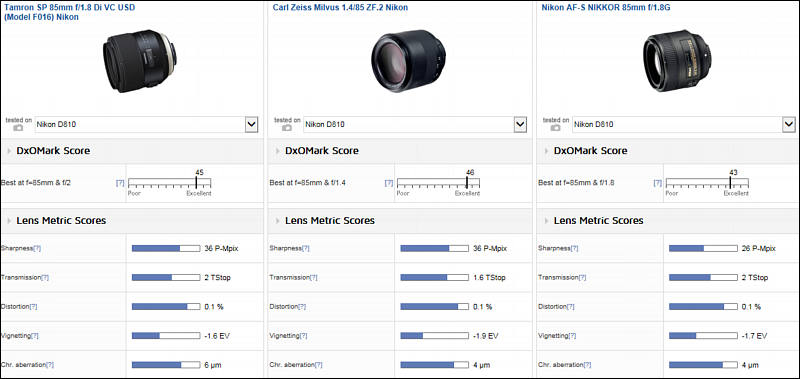Open the [?] help next to Nikon NIKKOR score scale
The image size is (800, 379).
pyautogui.click(x=658, y=183)
